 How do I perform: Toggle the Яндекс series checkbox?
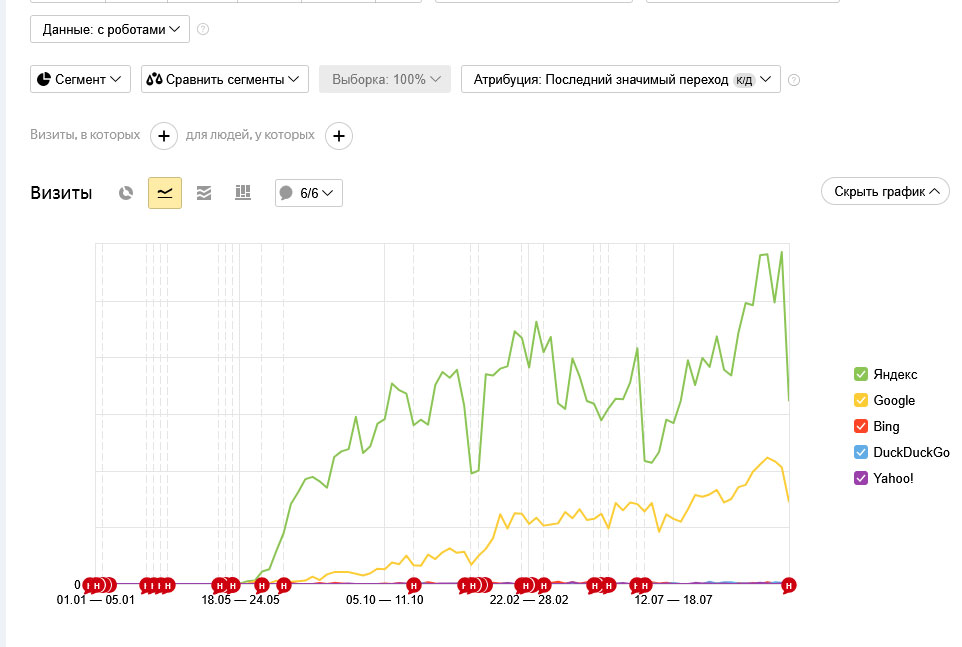point(861,374)
